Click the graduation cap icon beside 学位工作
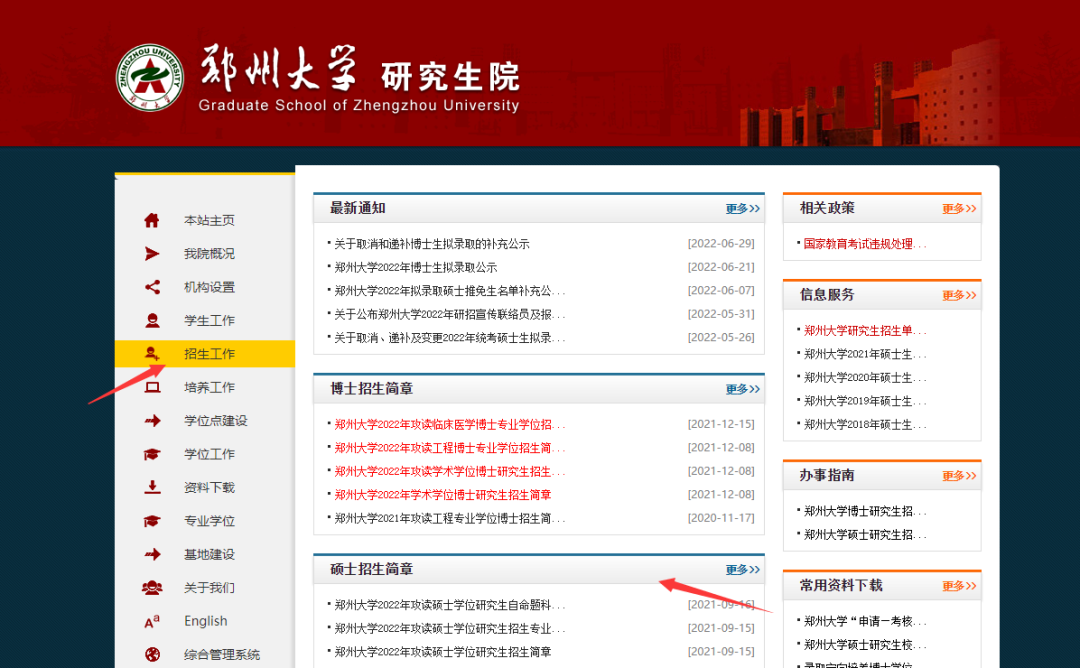Image resolution: width=1080 pixels, height=668 pixels. click(x=152, y=454)
